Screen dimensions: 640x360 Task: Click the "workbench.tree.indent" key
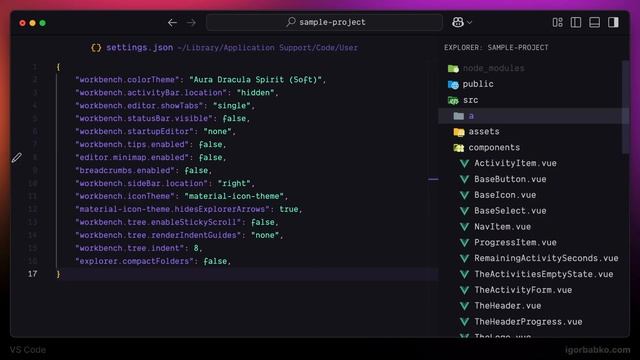(130, 248)
